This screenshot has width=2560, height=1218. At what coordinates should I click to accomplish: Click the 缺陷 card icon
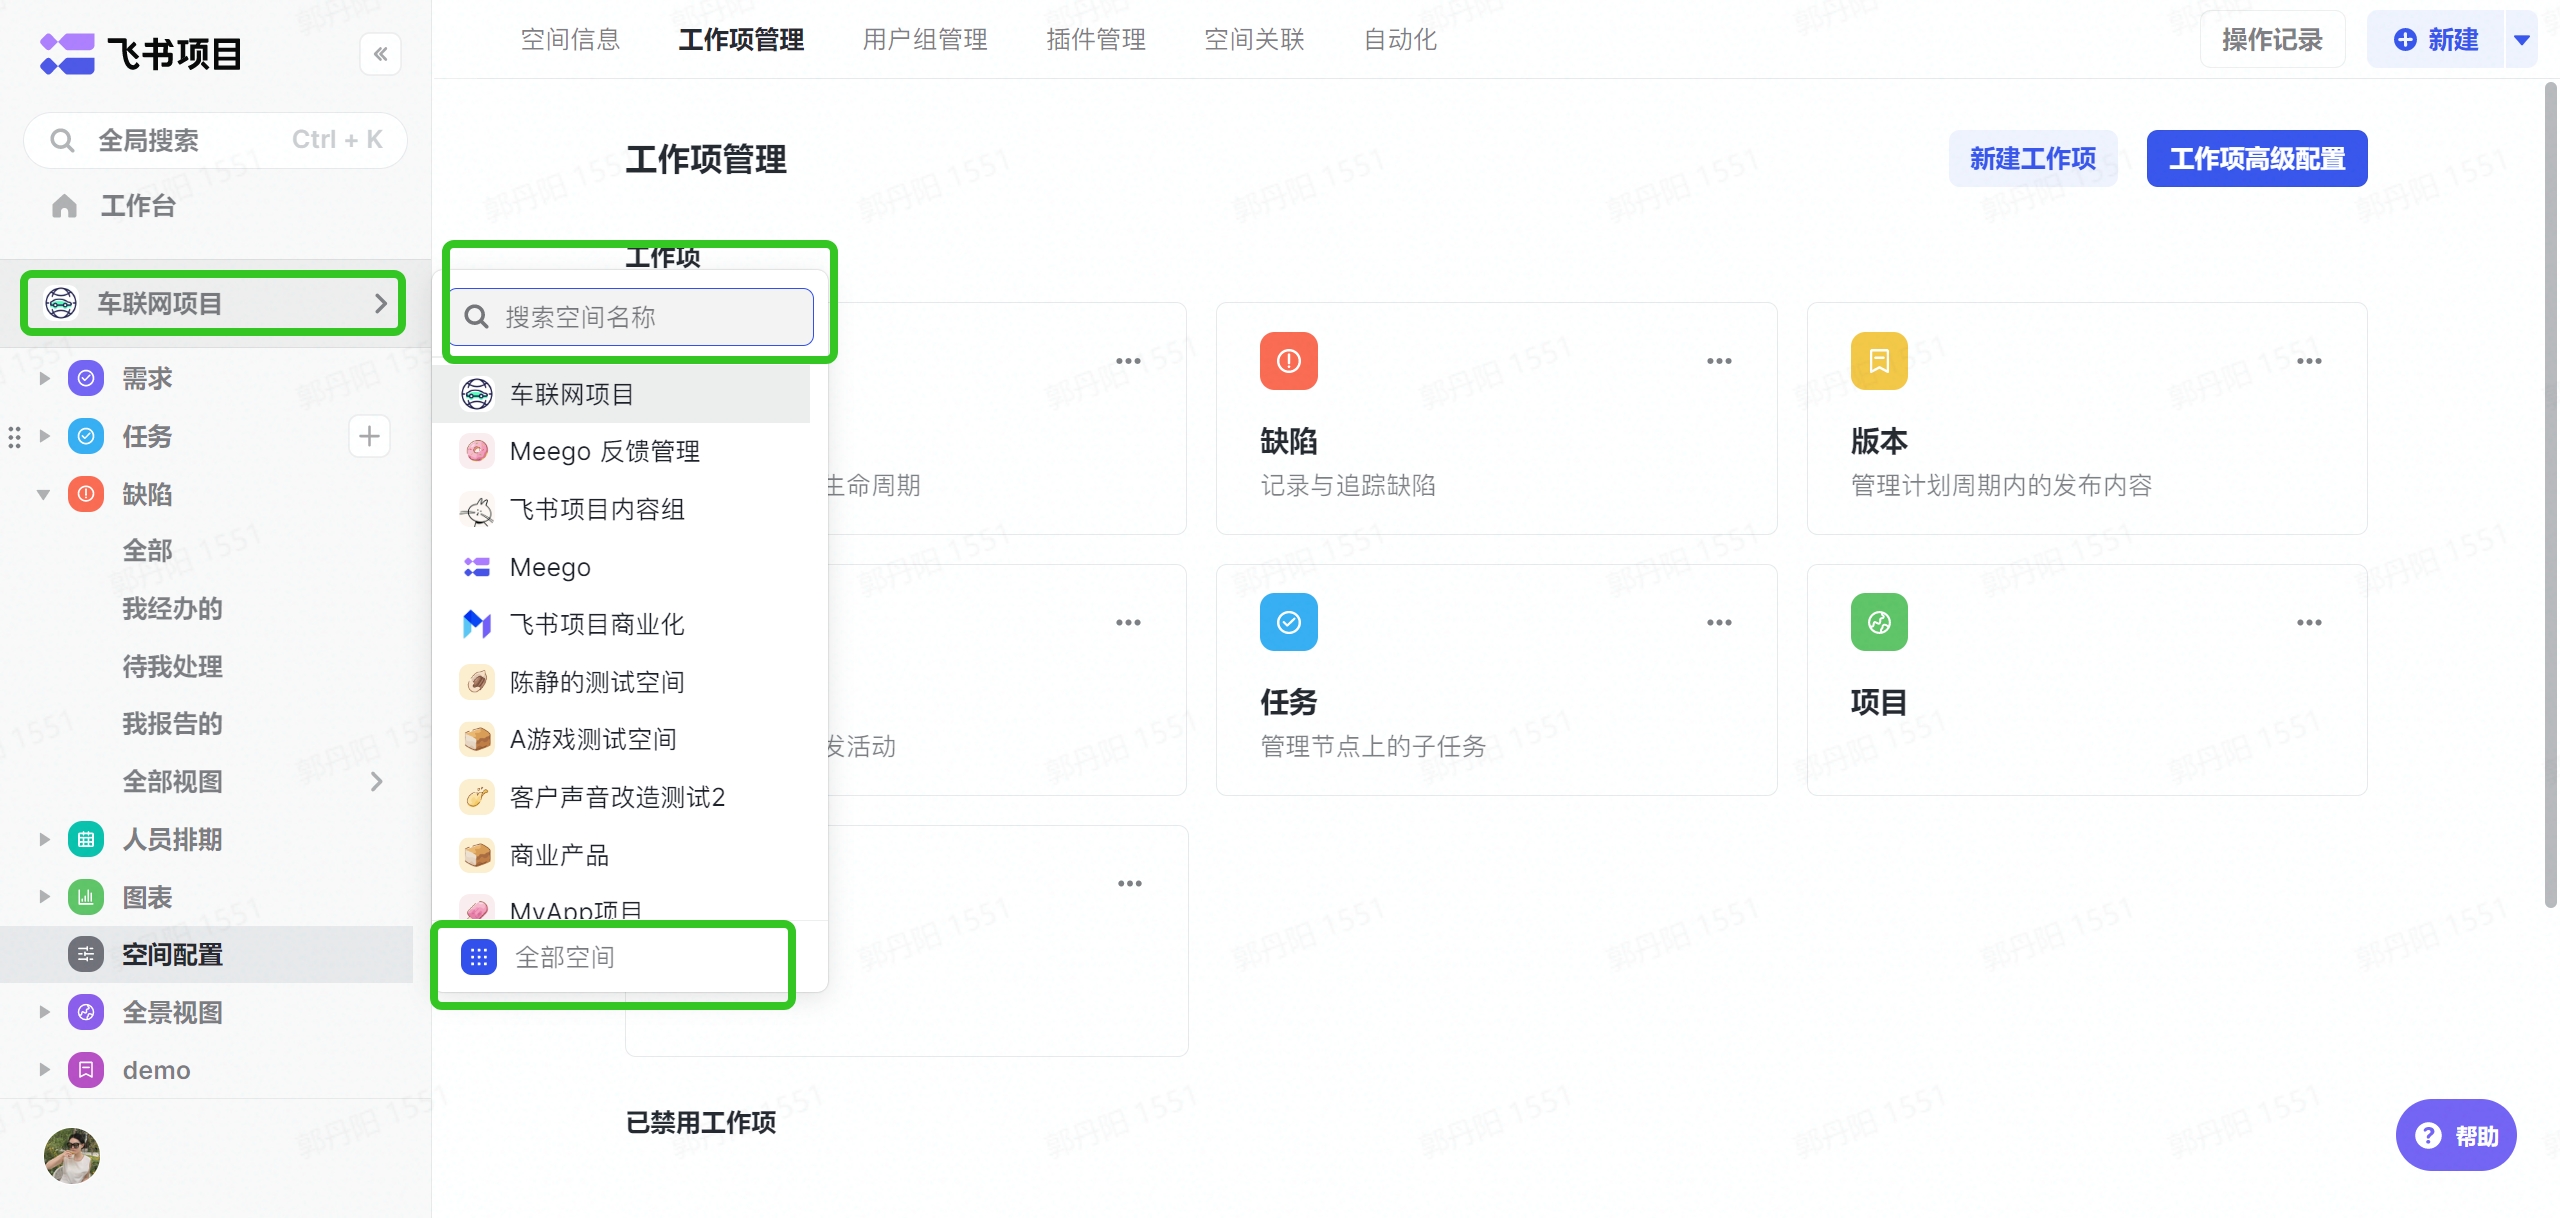pyautogui.click(x=1289, y=361)
